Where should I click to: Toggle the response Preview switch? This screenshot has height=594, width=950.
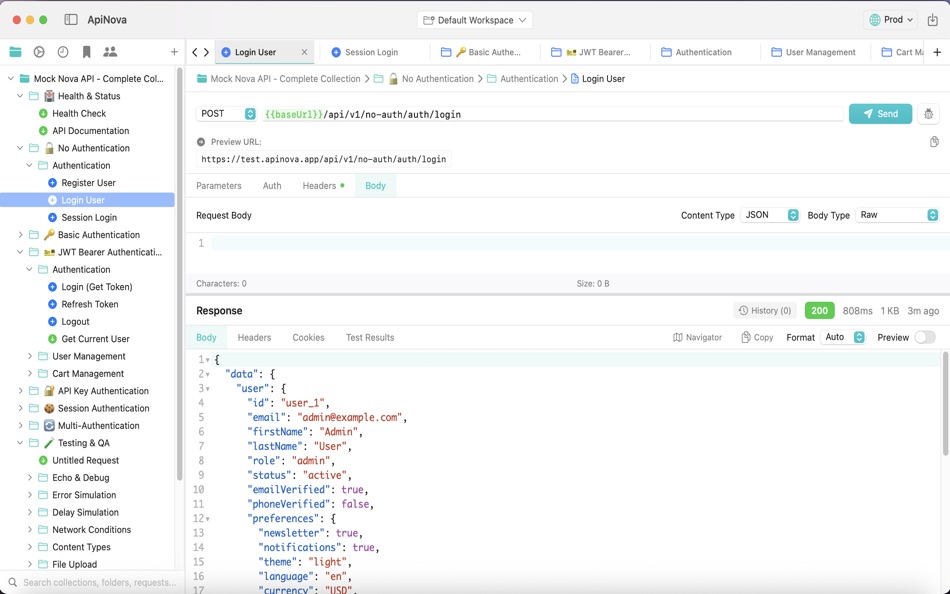(925, 338)
